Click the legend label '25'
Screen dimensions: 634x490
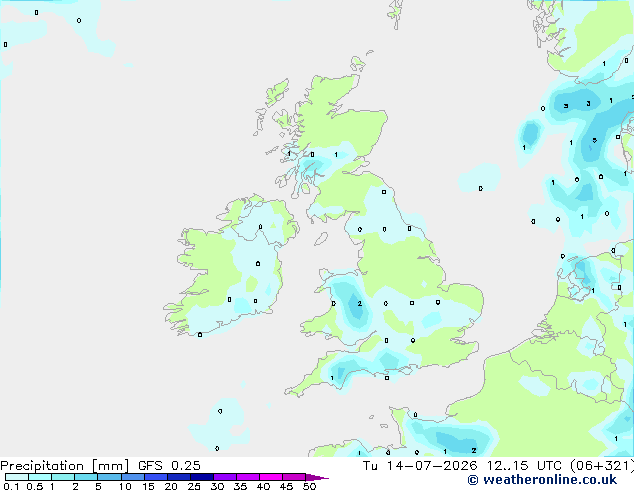click(194, 486)
